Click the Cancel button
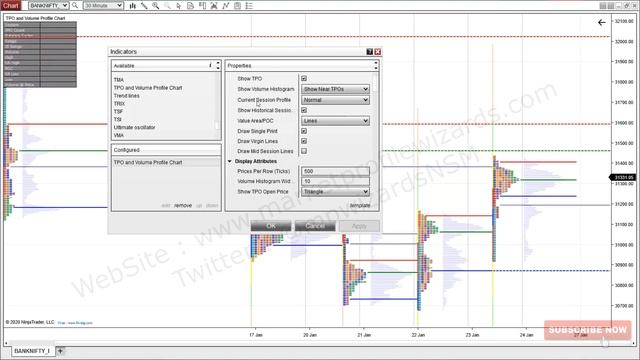This screenshot has width=640, height=360. click(315, 226)
